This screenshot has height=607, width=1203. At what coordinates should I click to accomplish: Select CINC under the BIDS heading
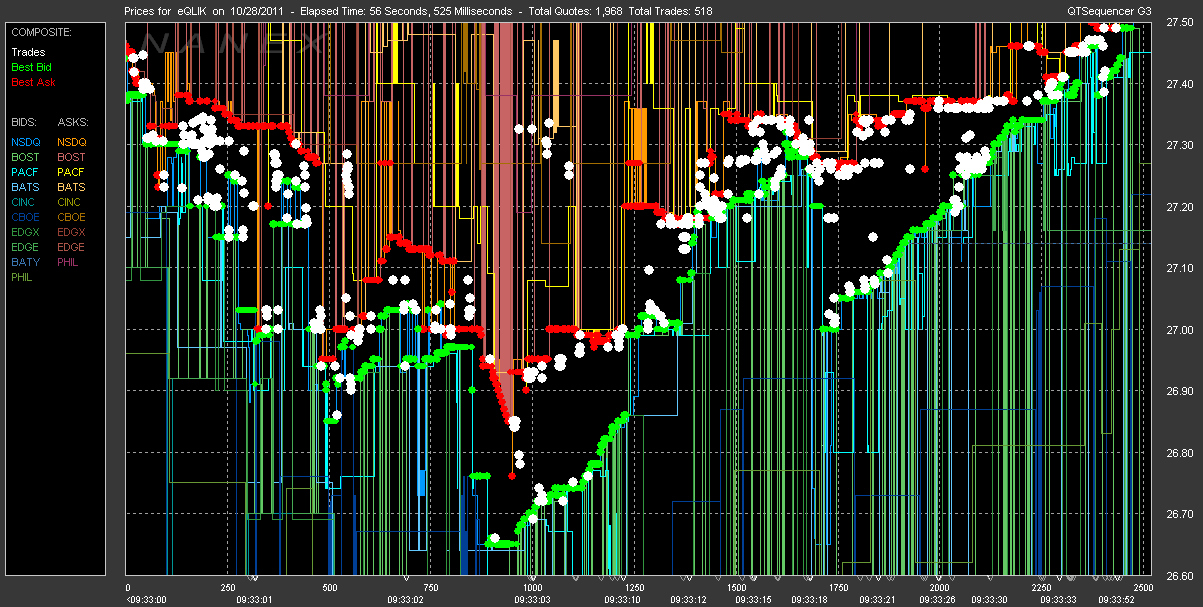[25, 202]
